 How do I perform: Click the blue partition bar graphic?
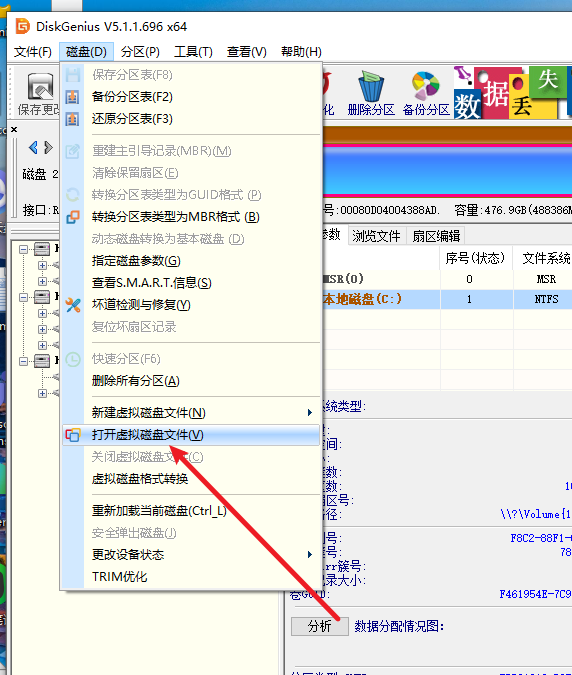point(447,170)
